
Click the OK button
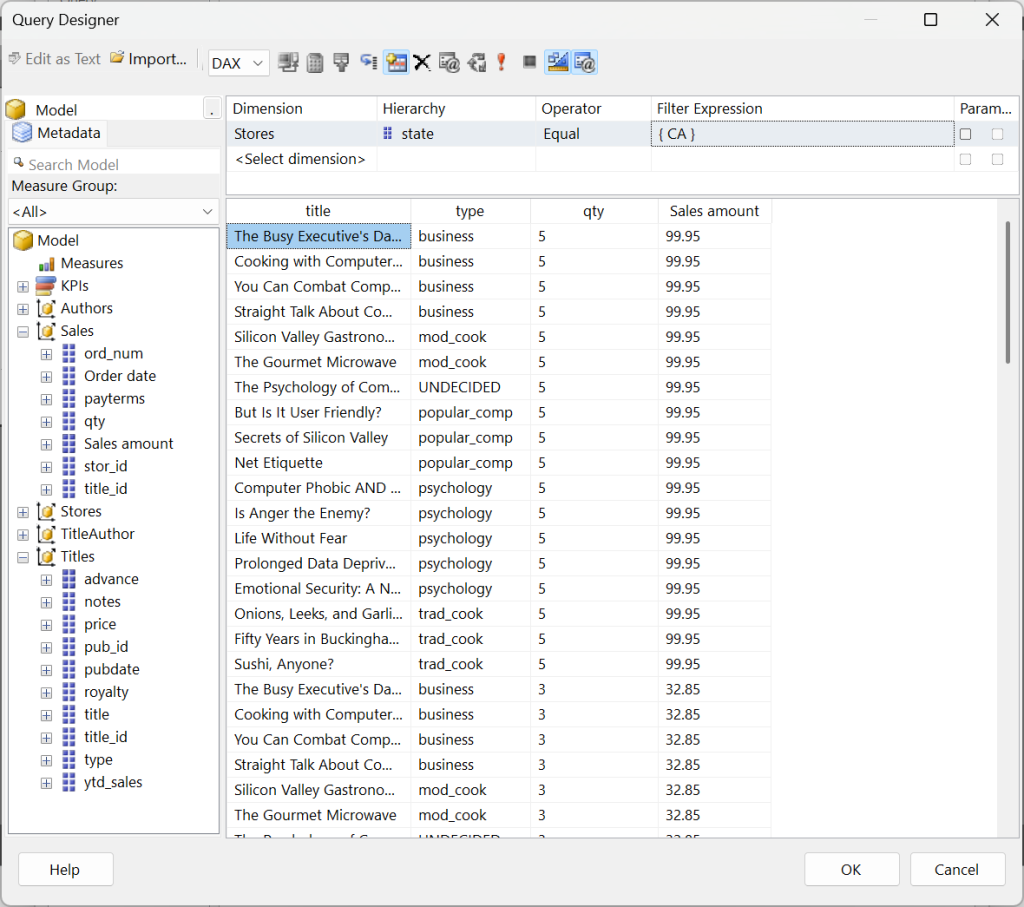pyautogui.click(x=851, y=869)
